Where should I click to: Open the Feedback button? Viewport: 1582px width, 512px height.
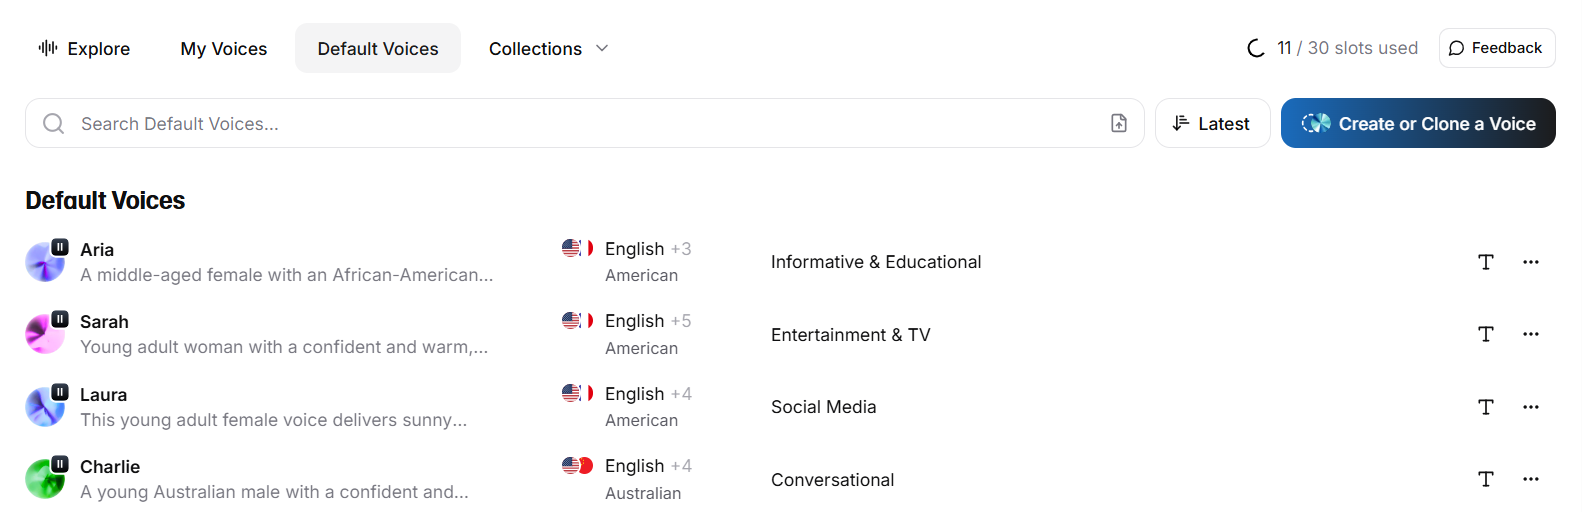pos(1496,48)
